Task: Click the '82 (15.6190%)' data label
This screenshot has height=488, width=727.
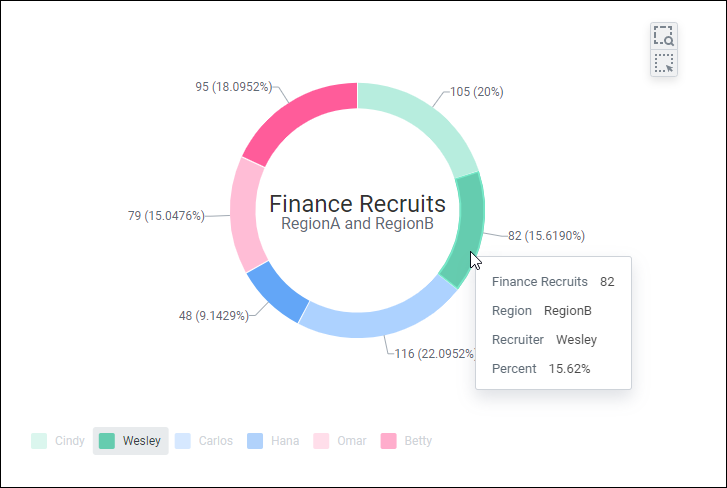Action: tap(546, 236)
